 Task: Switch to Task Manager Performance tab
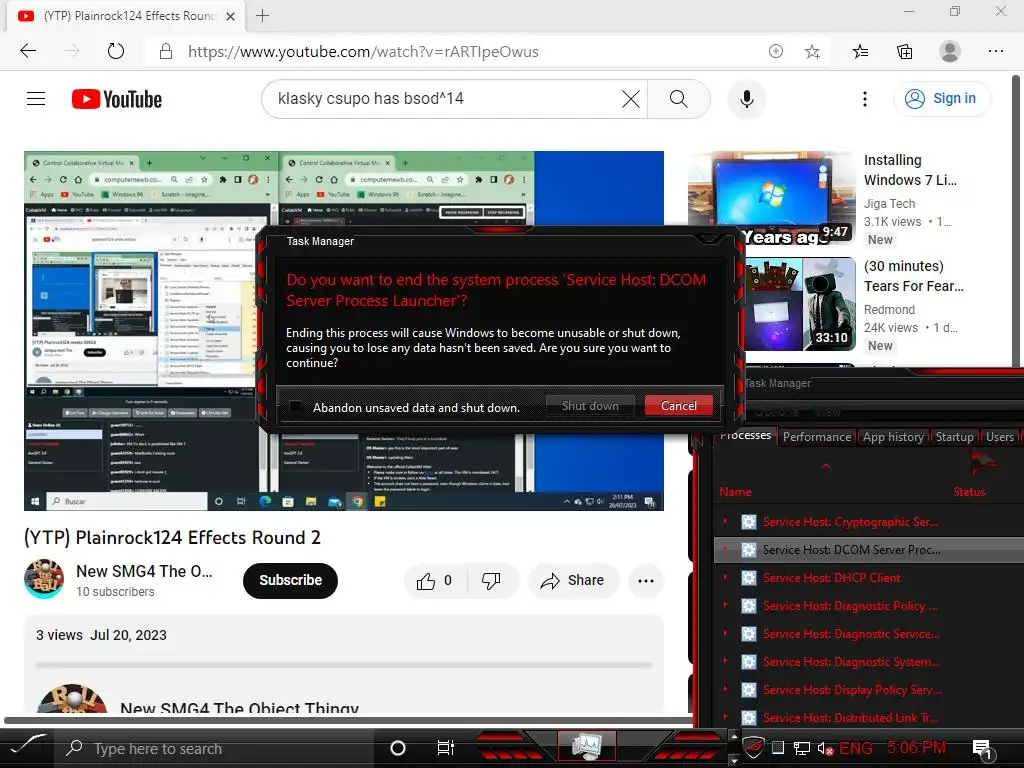tap(817, 437)
